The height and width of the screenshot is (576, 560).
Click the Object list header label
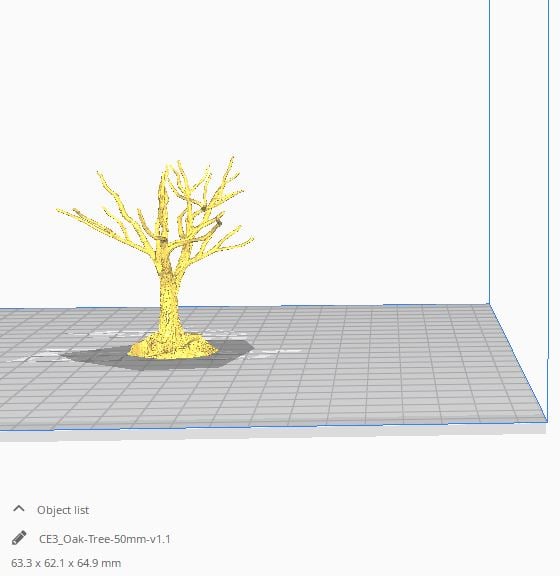coord(63,510)
